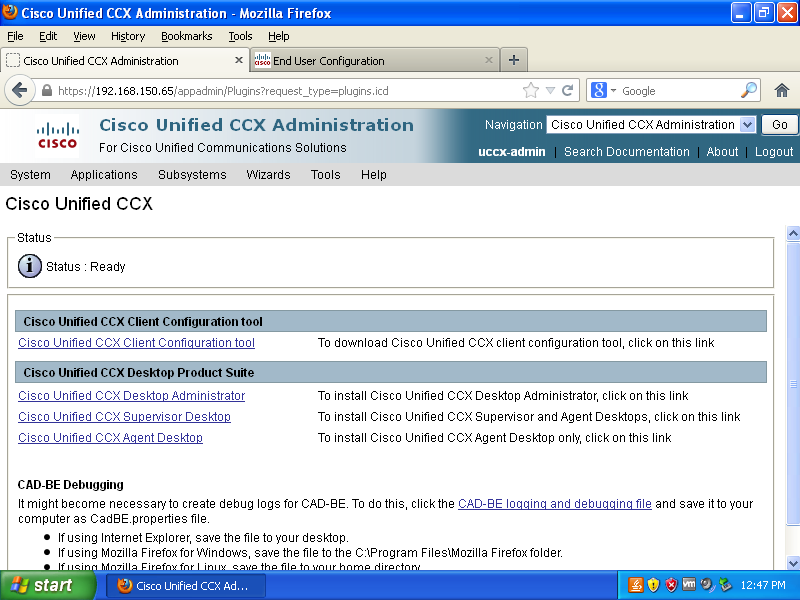Switch to the End User Configuration tab

pos(374,60)
